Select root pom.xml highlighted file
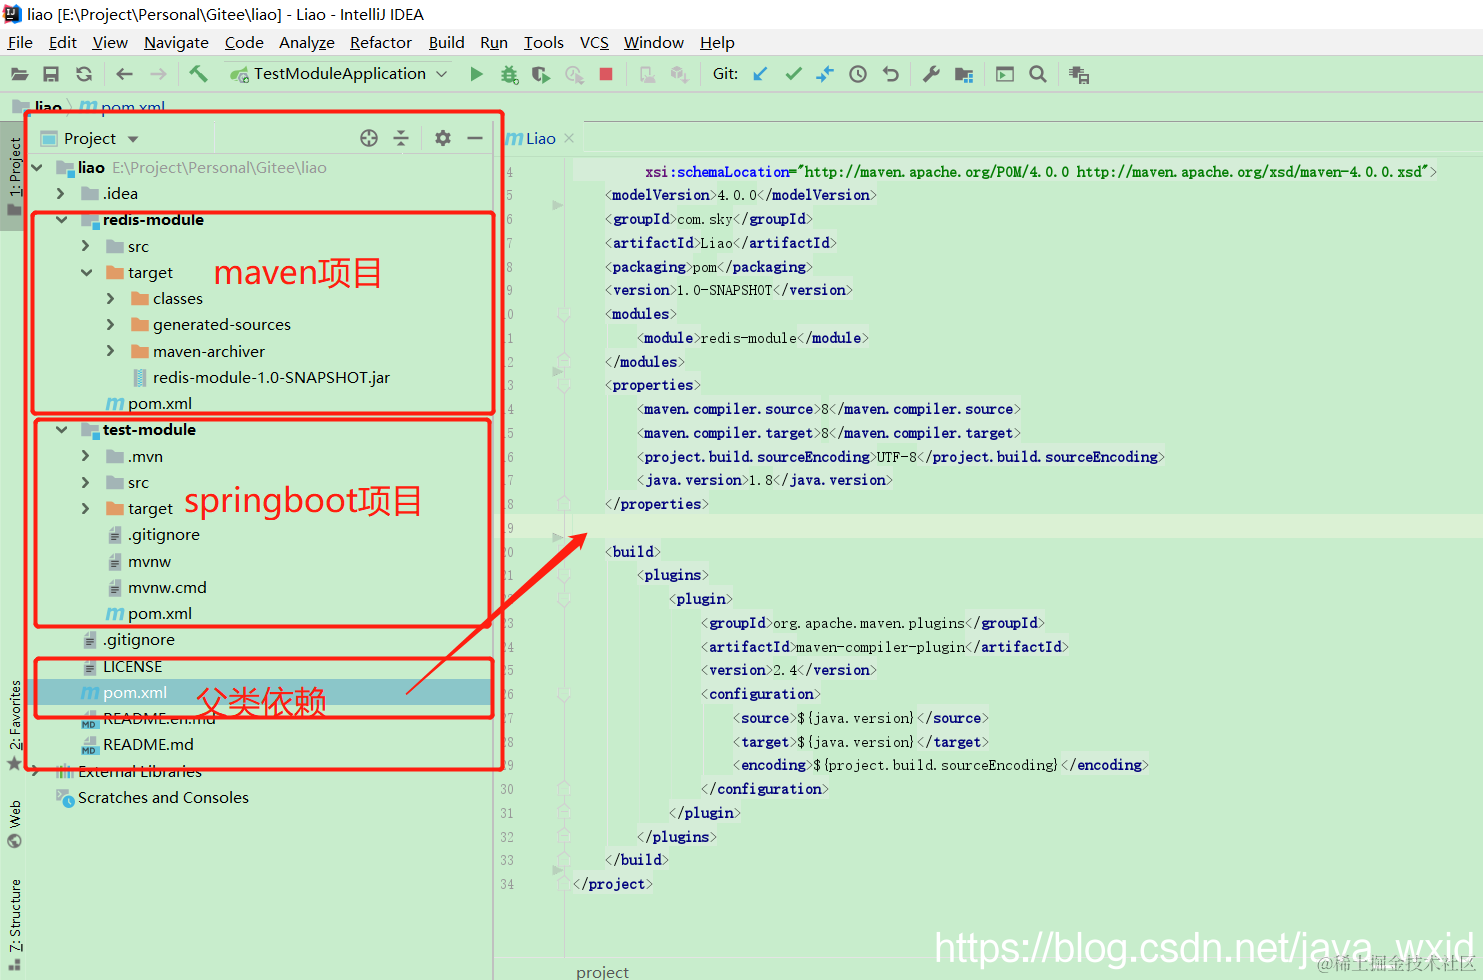The width and height of the screenshot is (1483, 980). pos(135,692)
